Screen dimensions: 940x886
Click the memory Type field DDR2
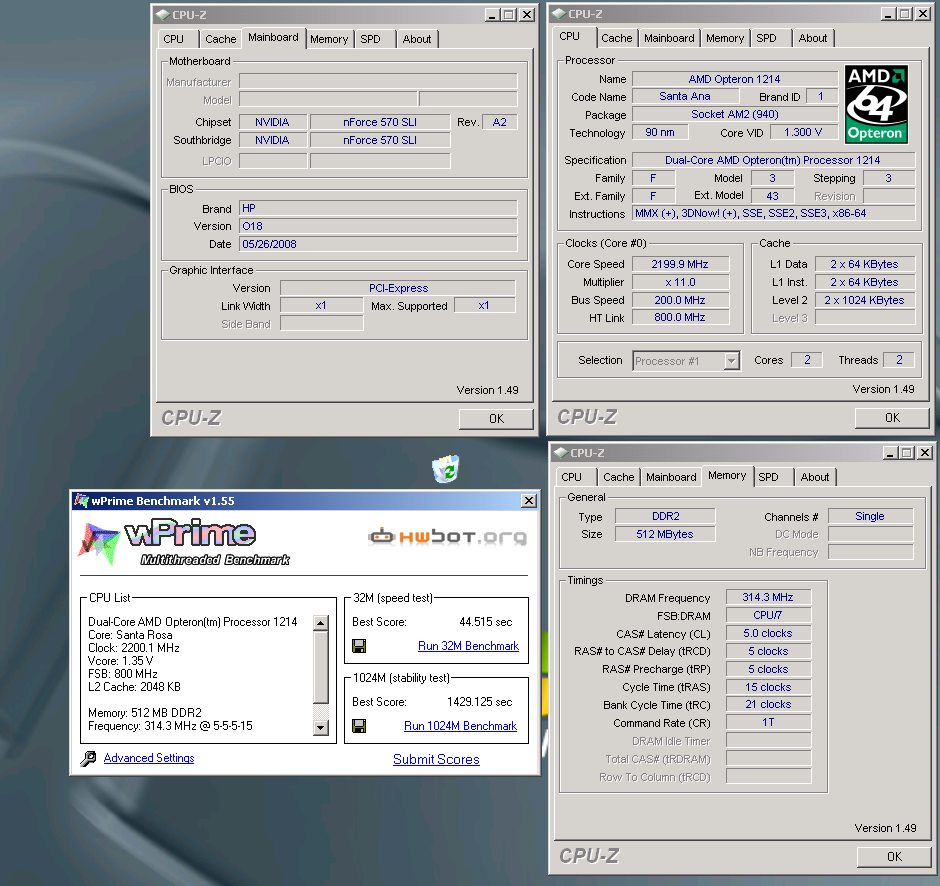[665, 516]
